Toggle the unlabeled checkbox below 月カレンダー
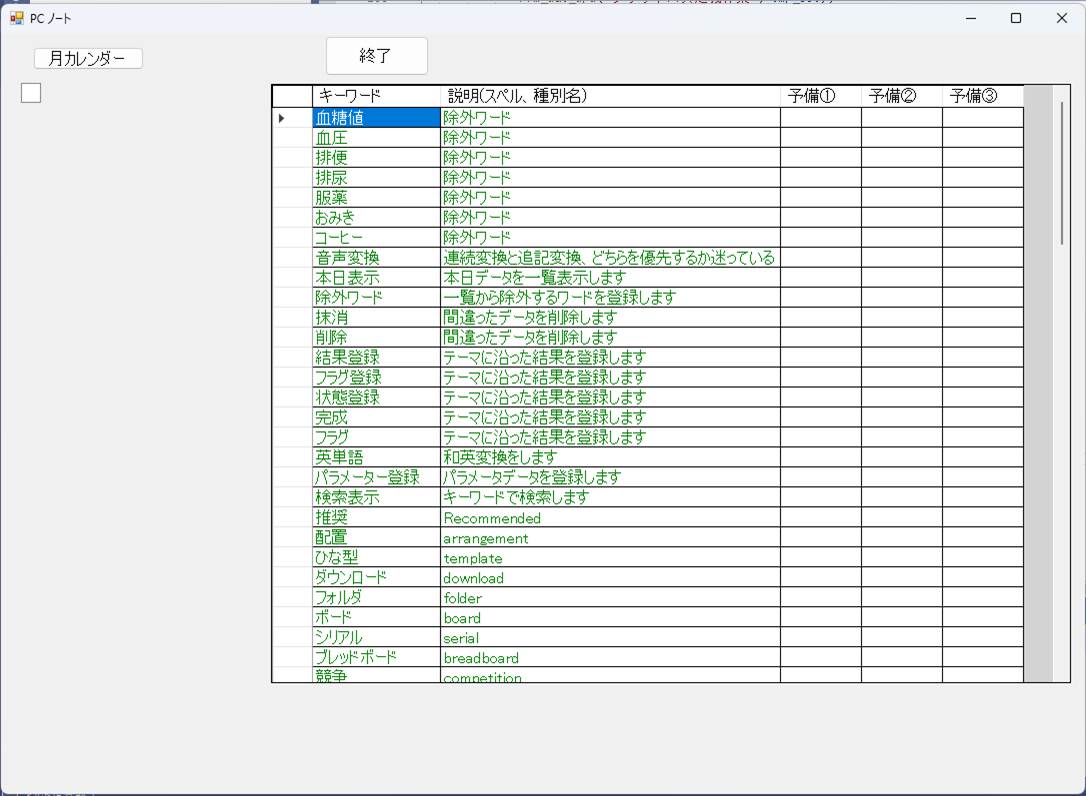This screenshot has height=796, width=1086. tap(31, 93)
